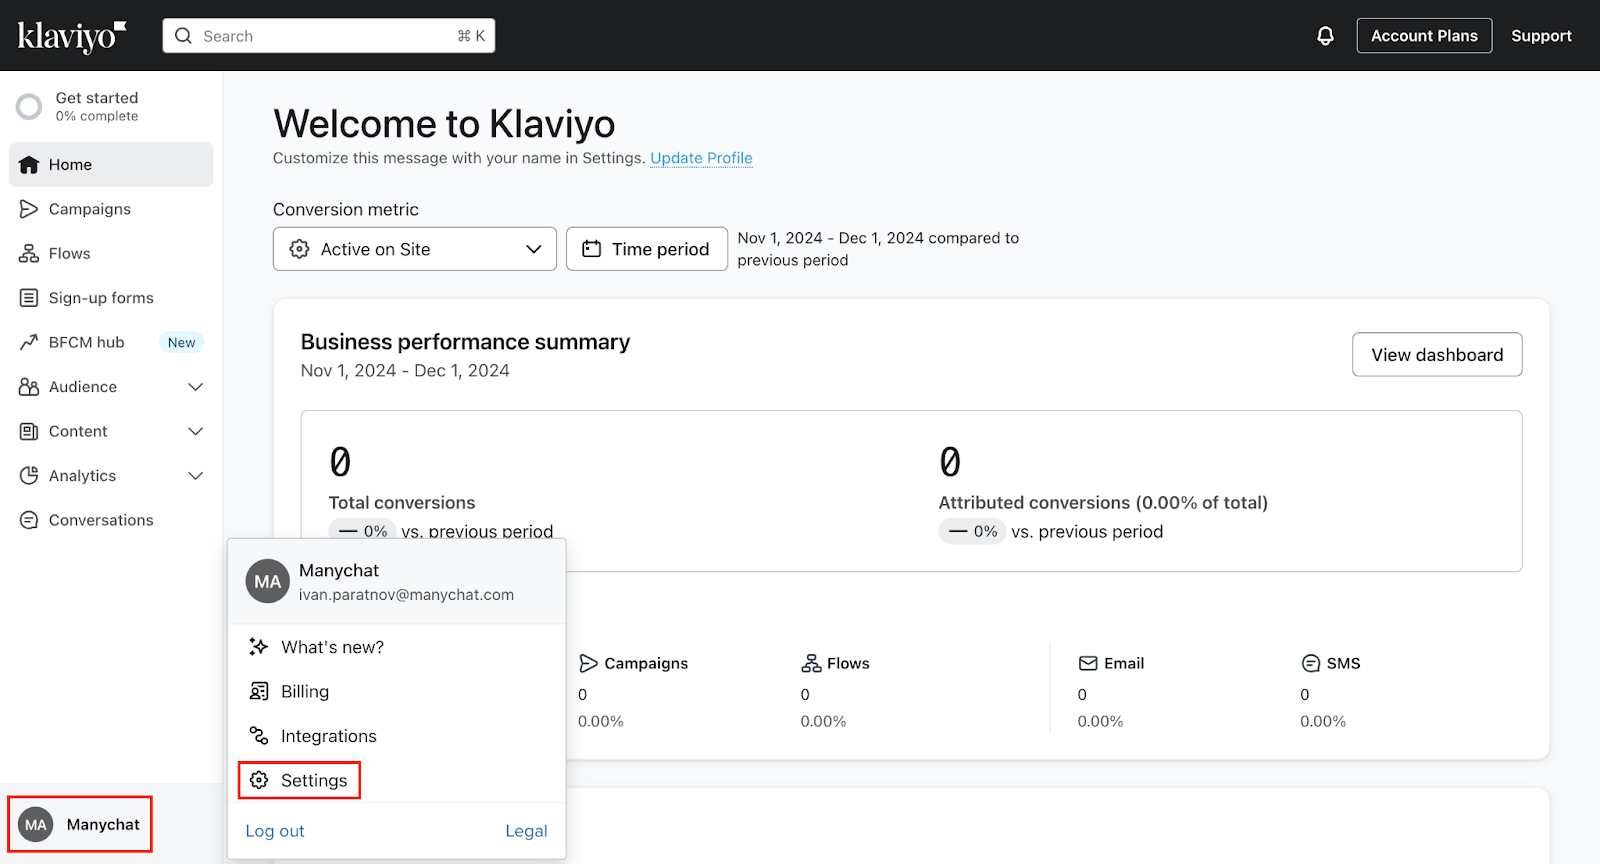Click the Klaviyo logo

pos(71,36)
